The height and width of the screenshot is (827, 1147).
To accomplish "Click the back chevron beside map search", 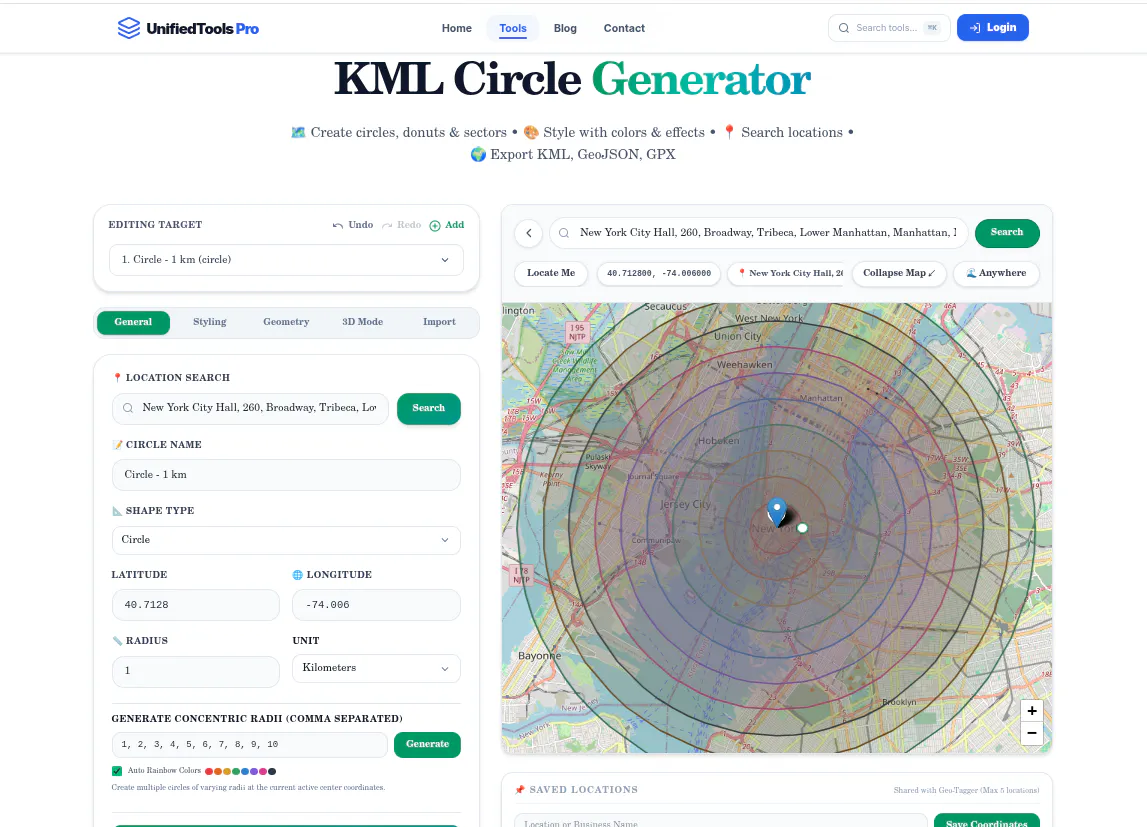I will point(529,233).
